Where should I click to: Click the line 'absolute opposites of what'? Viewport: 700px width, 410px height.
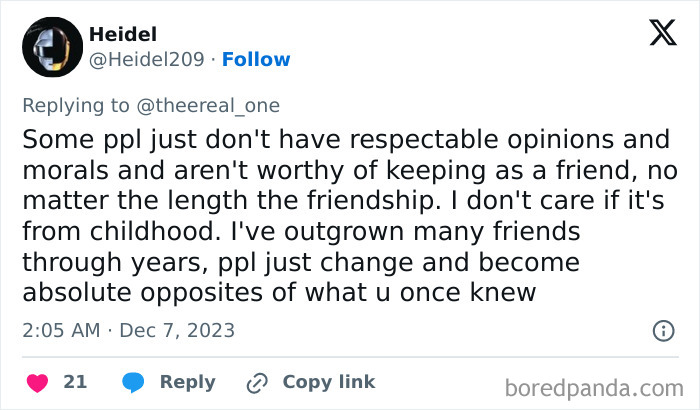[278, 293]
